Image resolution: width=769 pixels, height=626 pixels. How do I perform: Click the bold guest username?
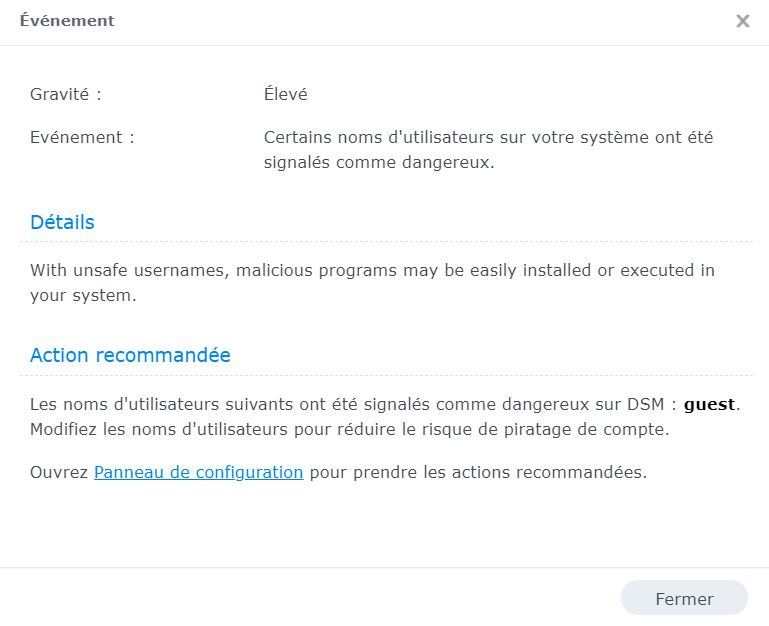(709, 405)
